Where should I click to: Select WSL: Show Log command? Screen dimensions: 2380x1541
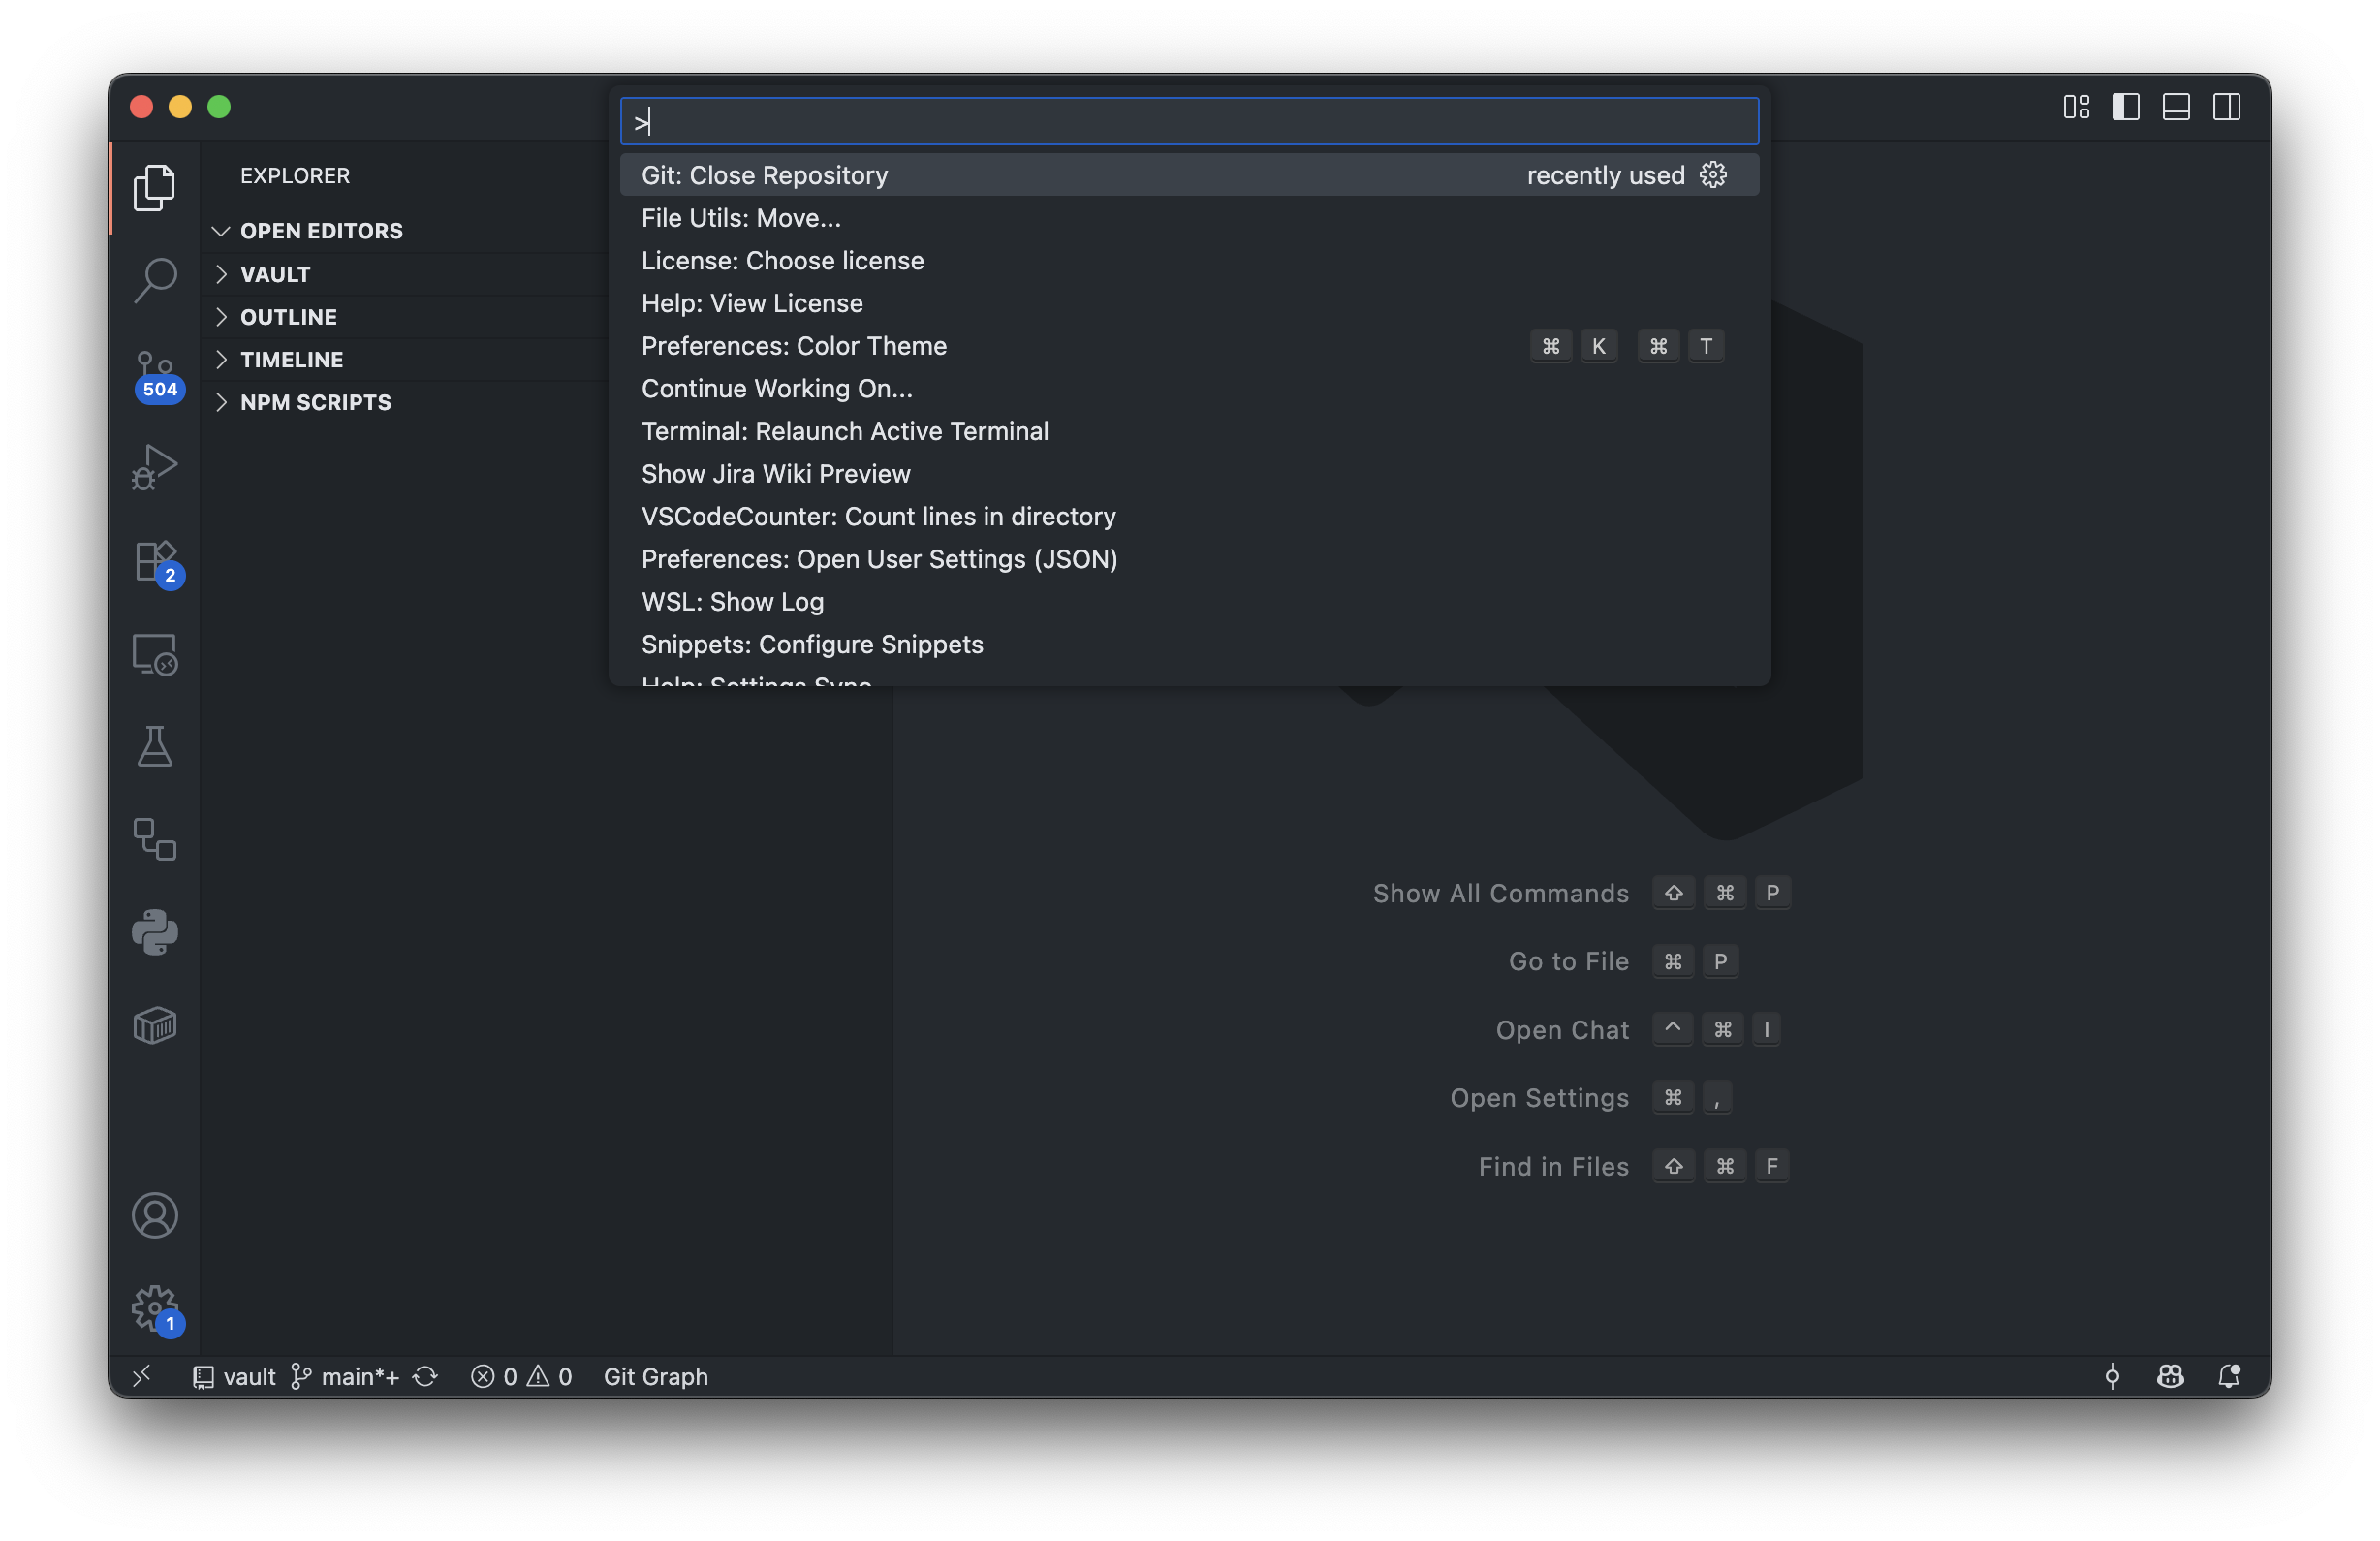[x=1189, y=602]
